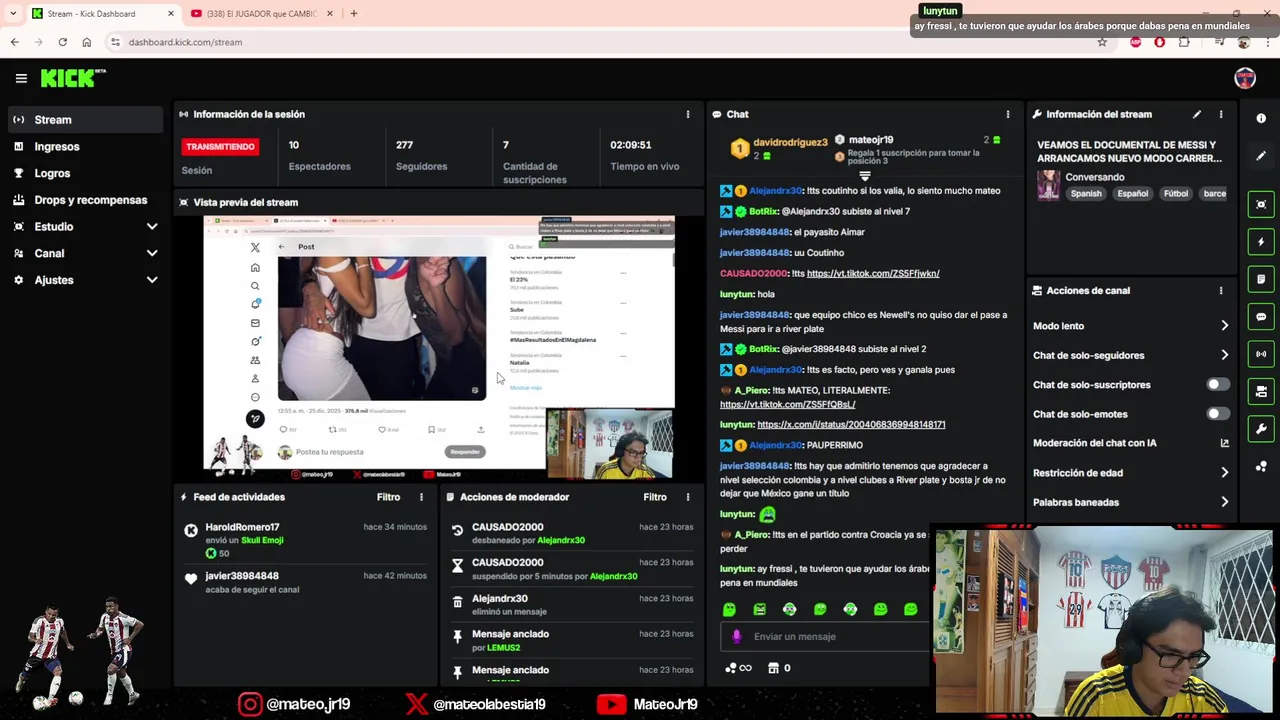Click the microphone icon in the chat input
The width and height of the screenshot is (1280, 720).
coord(737,636)
